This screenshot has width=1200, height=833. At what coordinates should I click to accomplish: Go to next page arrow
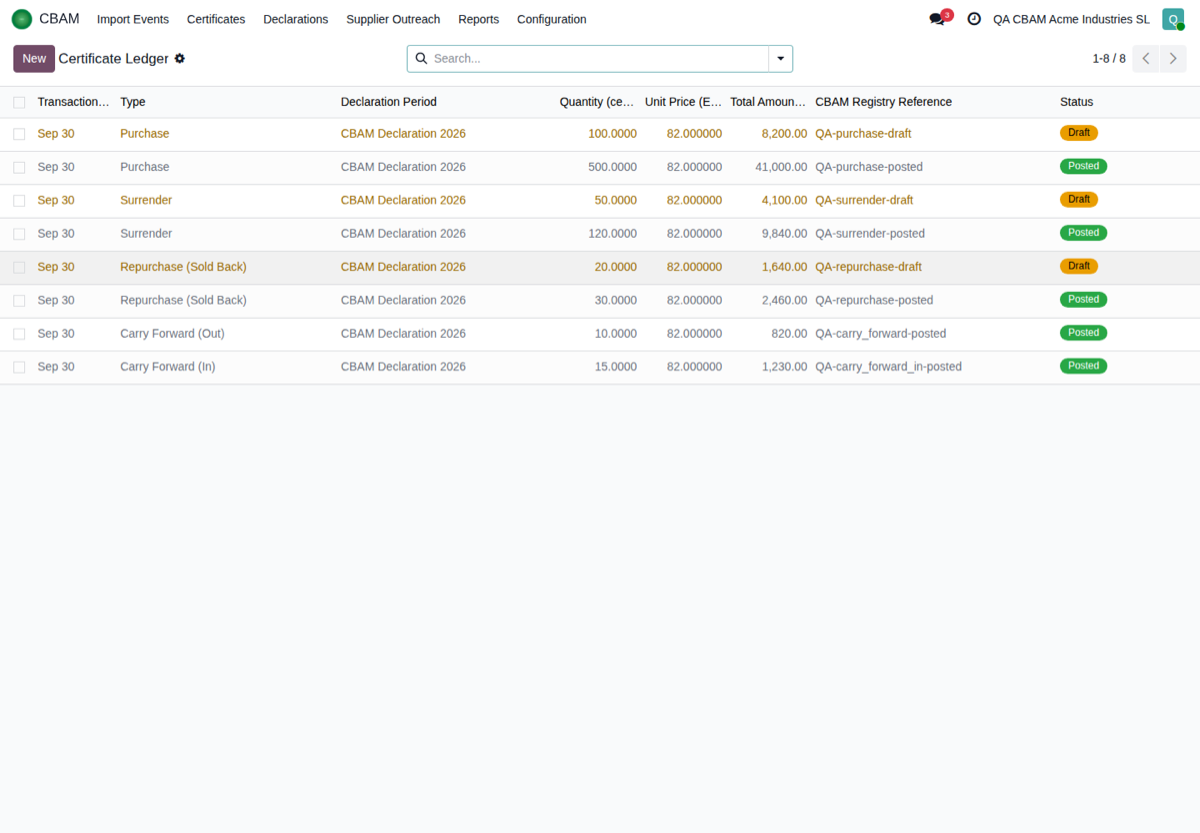(1174, 59)
